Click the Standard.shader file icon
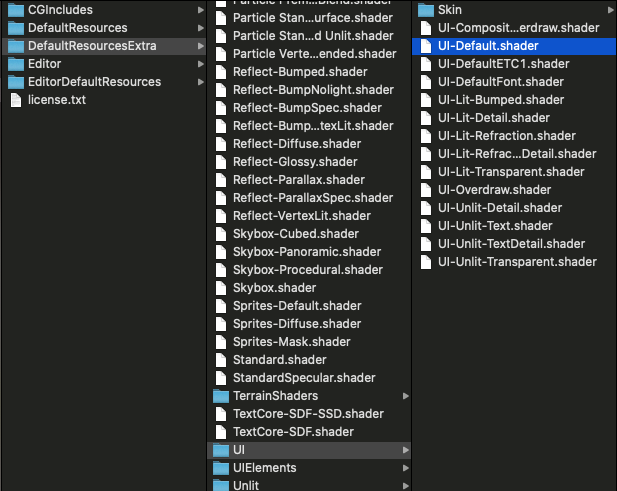617x491 pixels. click(x=221, y=360)
